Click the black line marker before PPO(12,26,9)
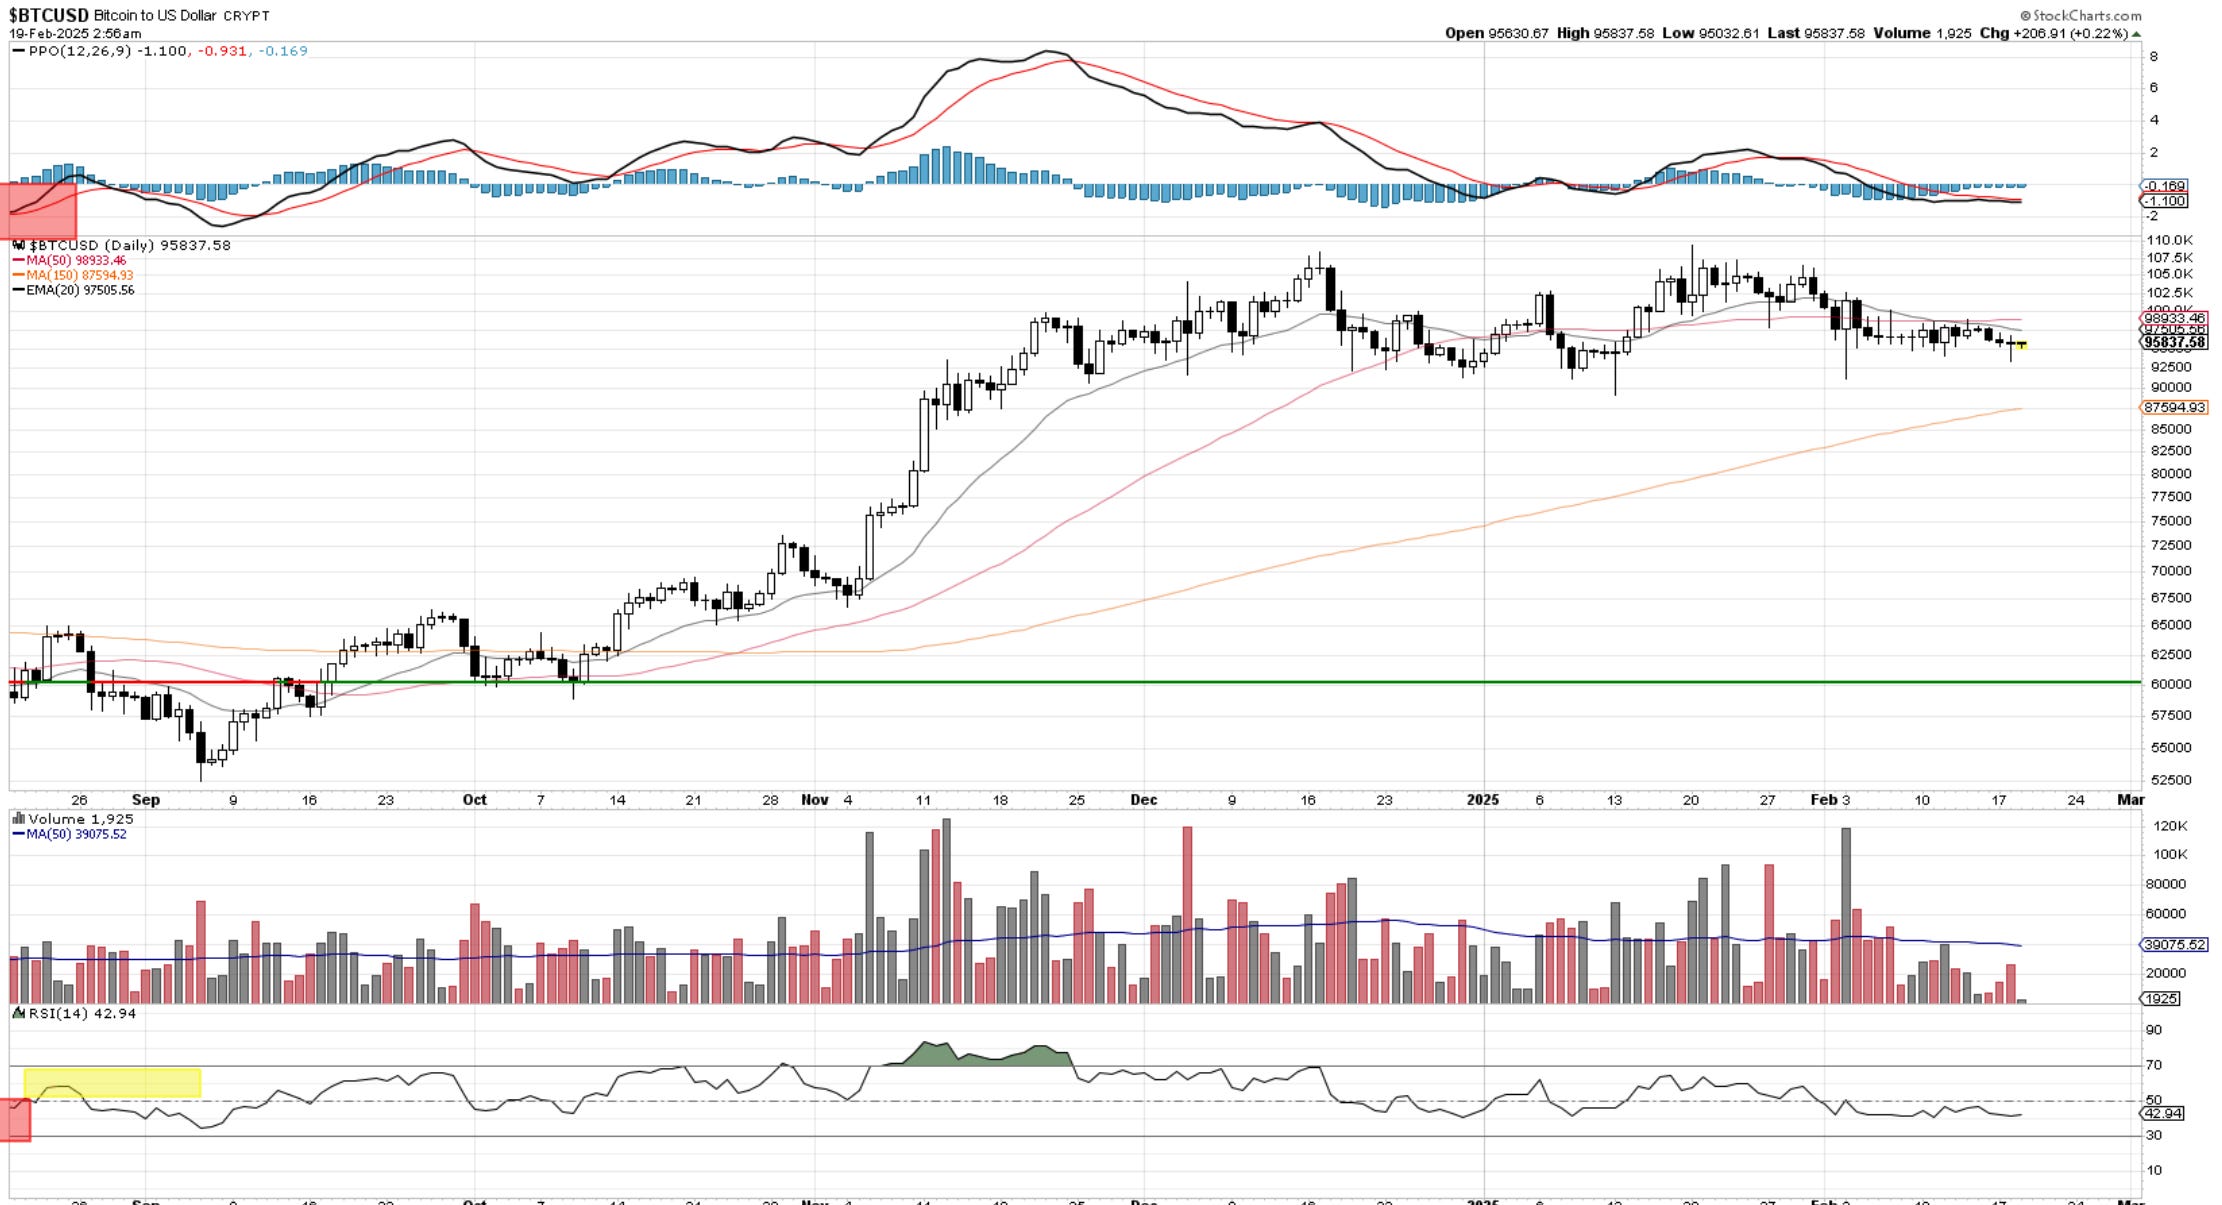The height and width of the screenshot is (1205, 2222). 18,51
